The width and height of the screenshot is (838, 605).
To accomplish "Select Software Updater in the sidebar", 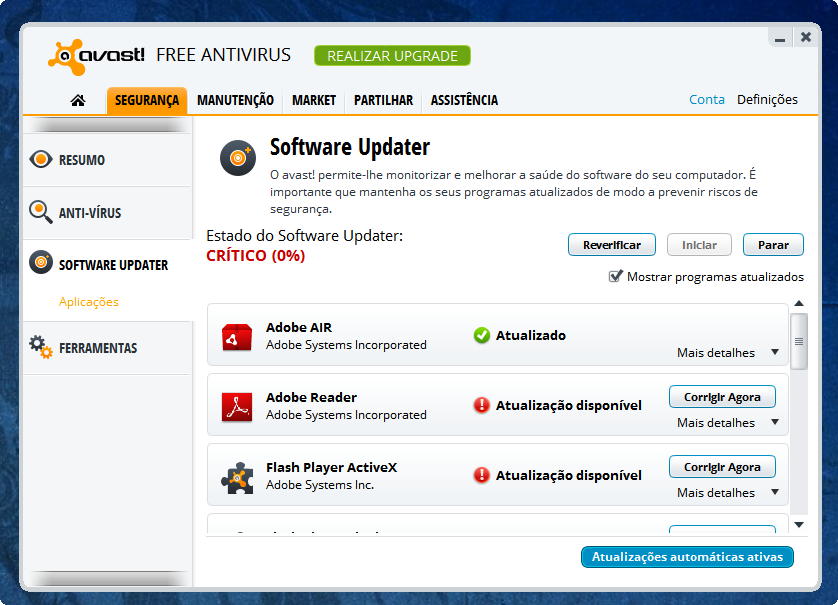I will click(107, 265).
